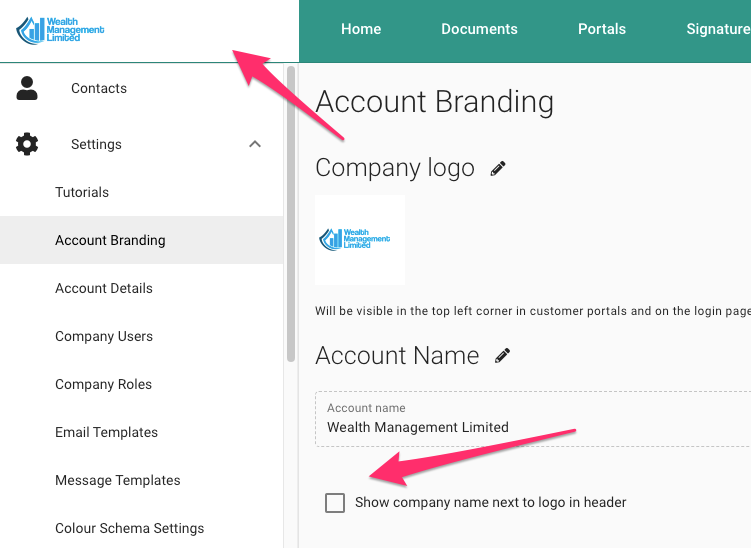Open Contacts in the sidebar
The height and width of the screenshot is (548, 751).
(99, 88)
